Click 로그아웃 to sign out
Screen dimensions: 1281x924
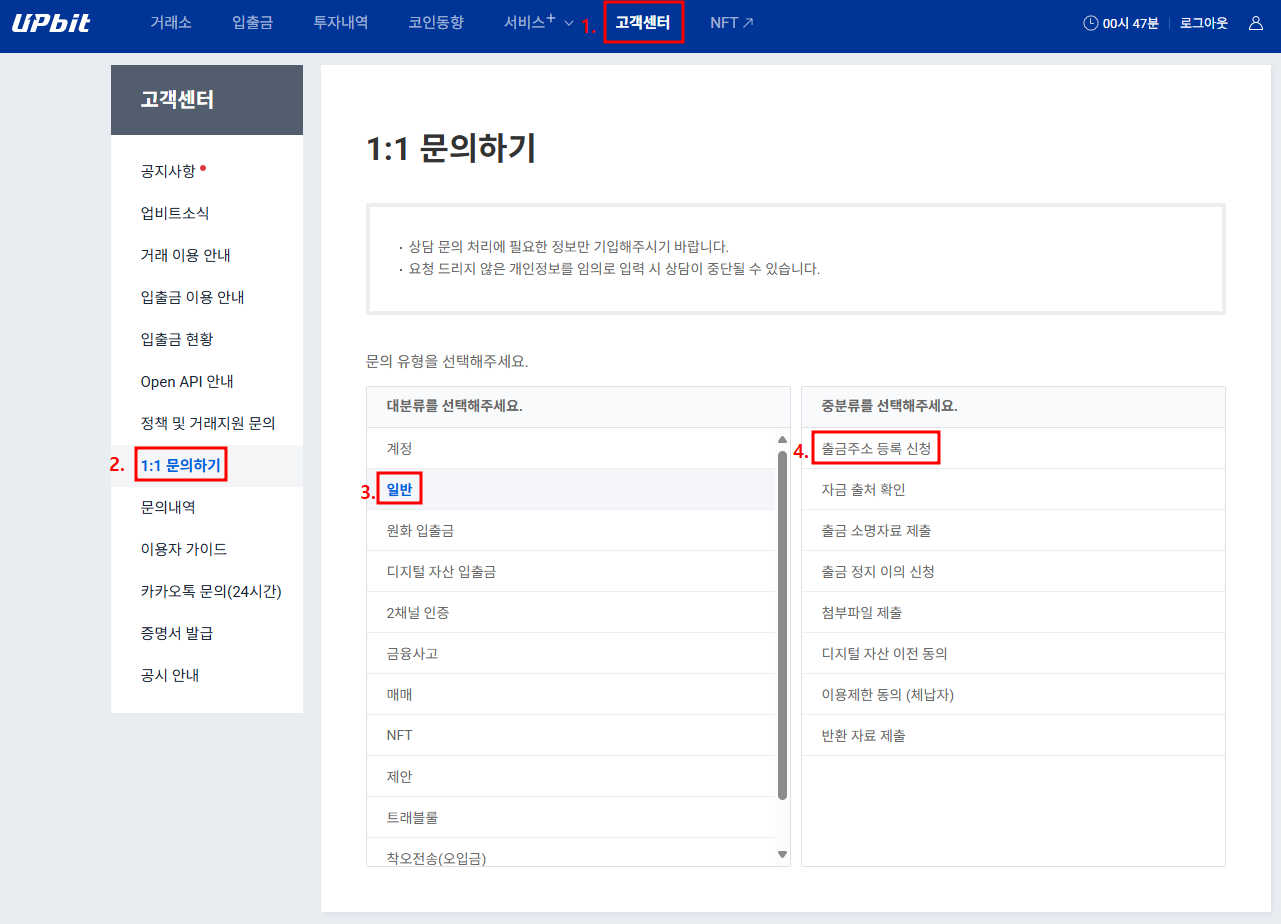coord(1202,22)
